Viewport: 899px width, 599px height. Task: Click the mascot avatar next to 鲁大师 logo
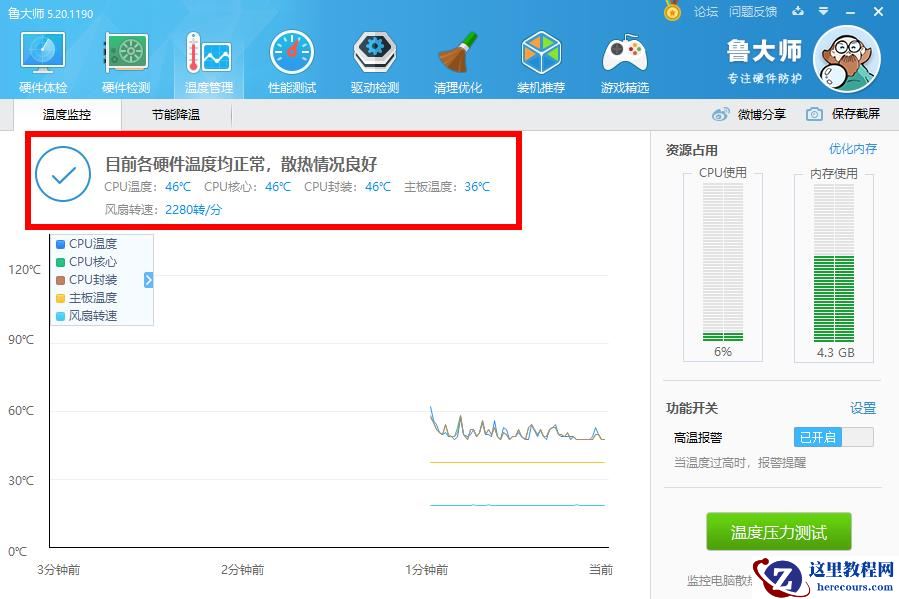click(x=845, y=60)
